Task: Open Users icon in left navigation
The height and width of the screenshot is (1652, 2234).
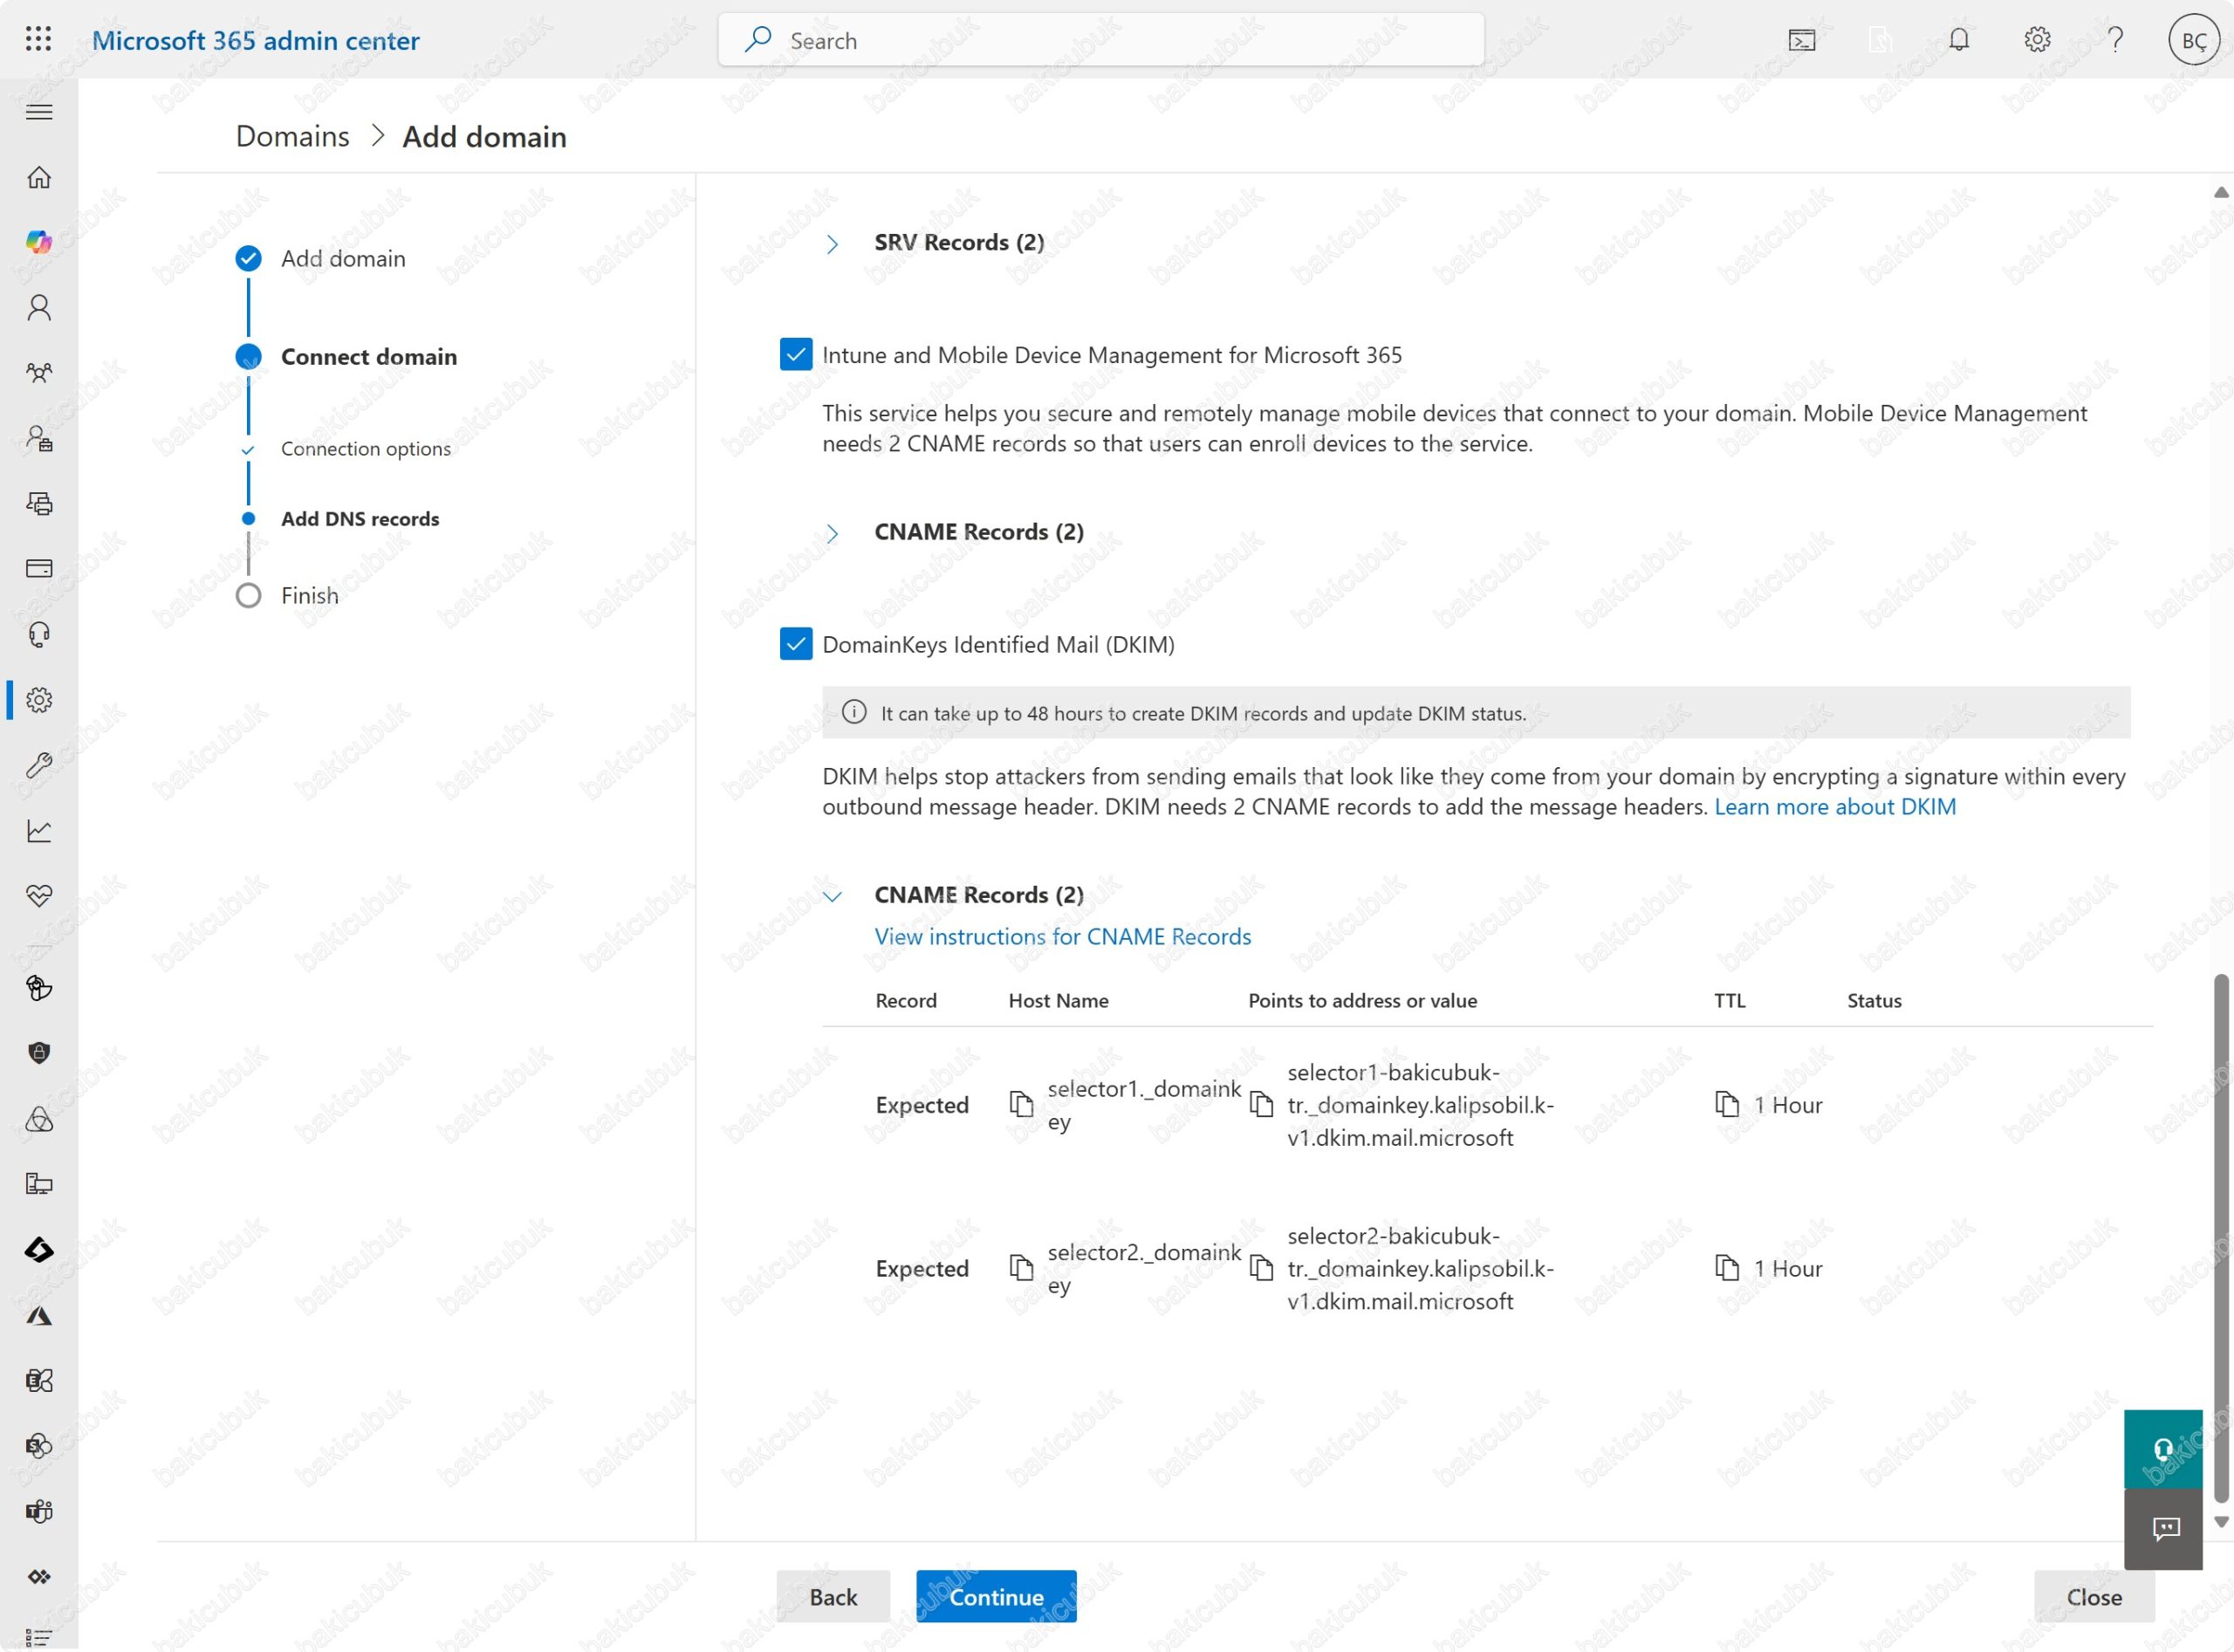Action: tap(39, 307)
